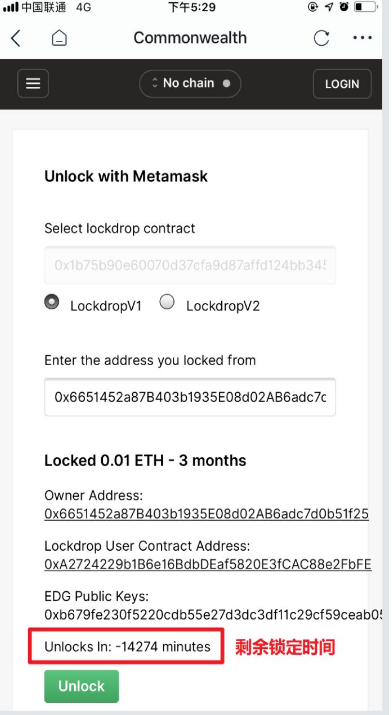Click the lockdrop contract address field

pyautogui.click(x=190, y=265)
